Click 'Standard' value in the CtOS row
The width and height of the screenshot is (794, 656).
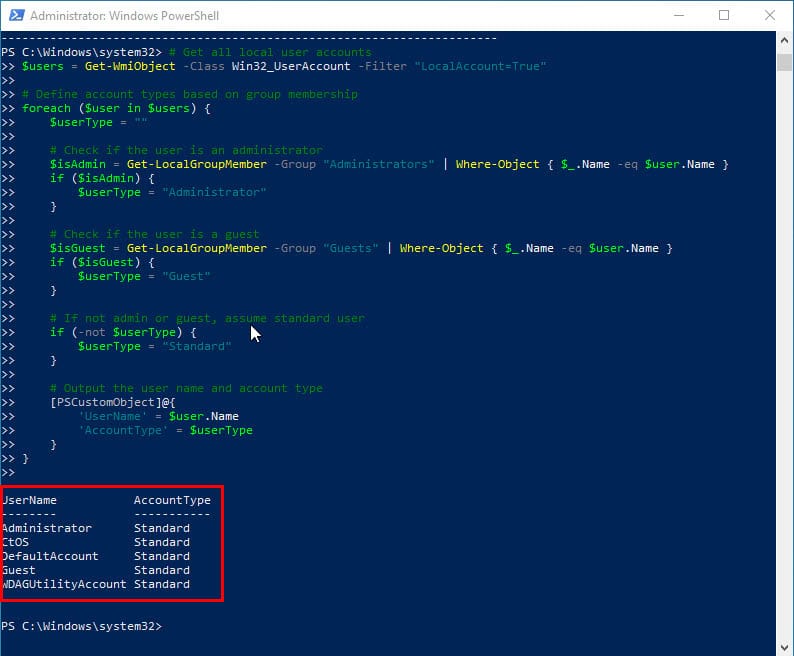(162, 543)
